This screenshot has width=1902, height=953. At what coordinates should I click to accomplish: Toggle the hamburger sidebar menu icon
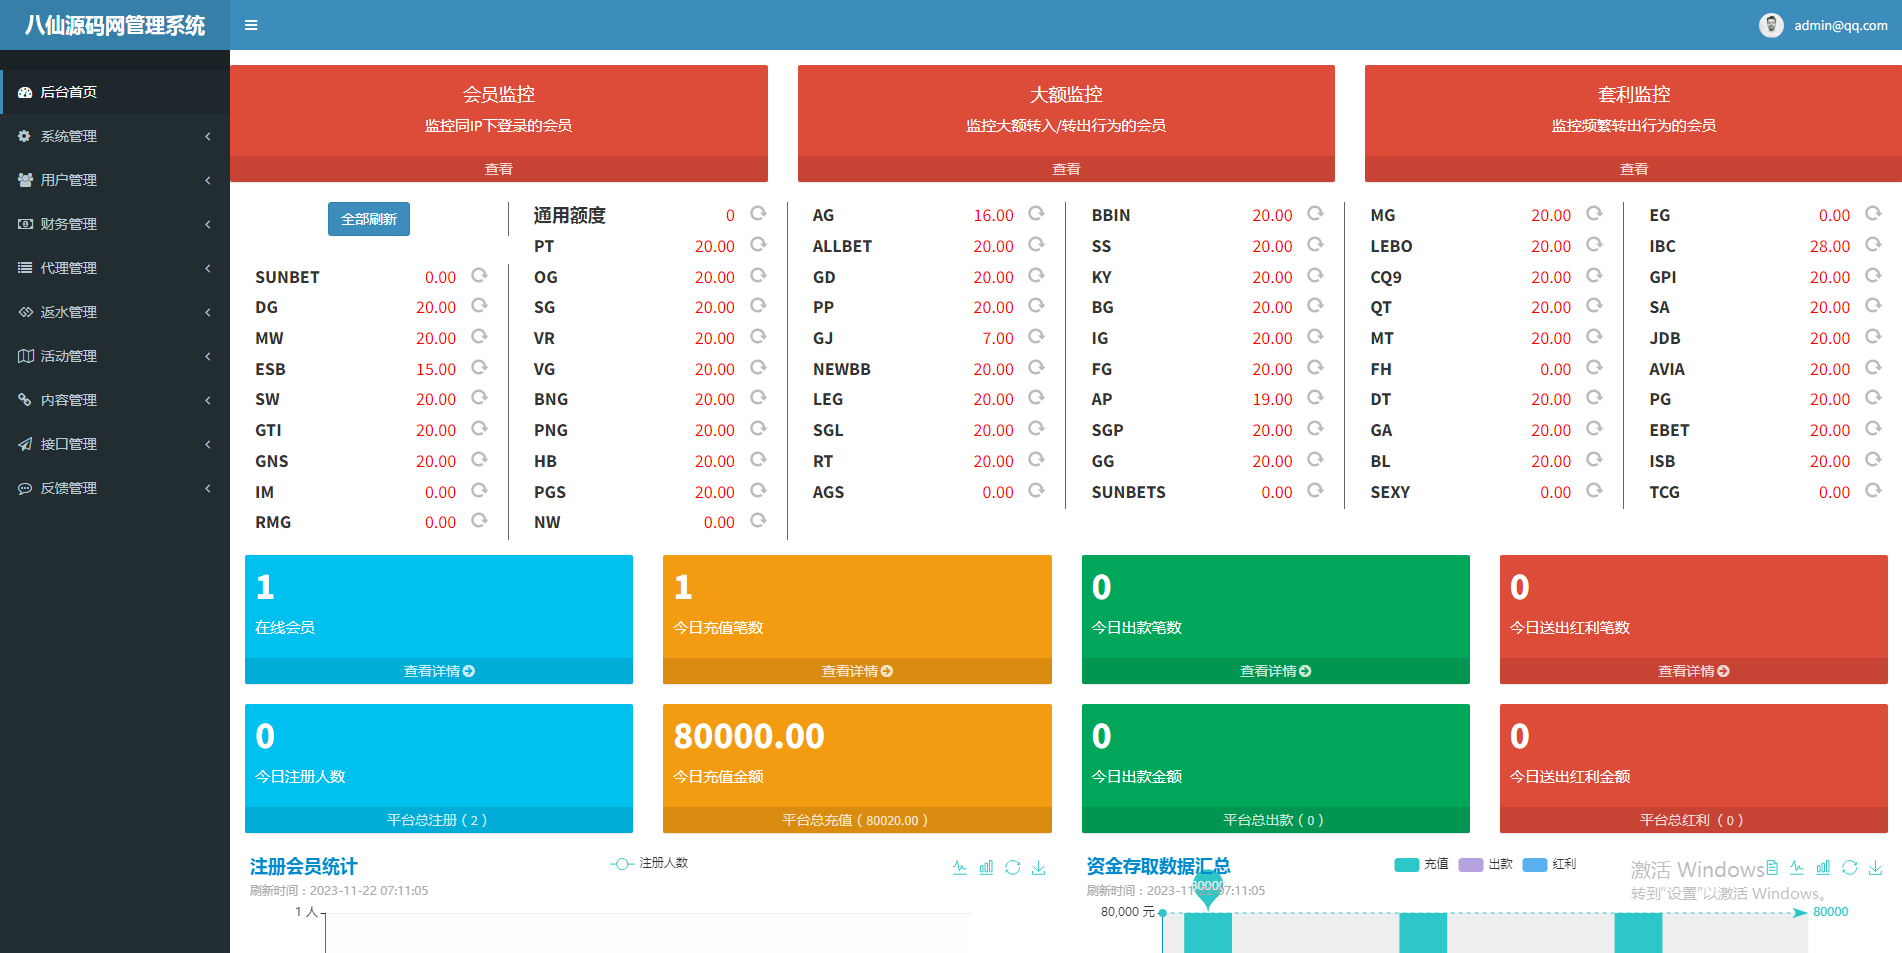[x=251, y=25]
